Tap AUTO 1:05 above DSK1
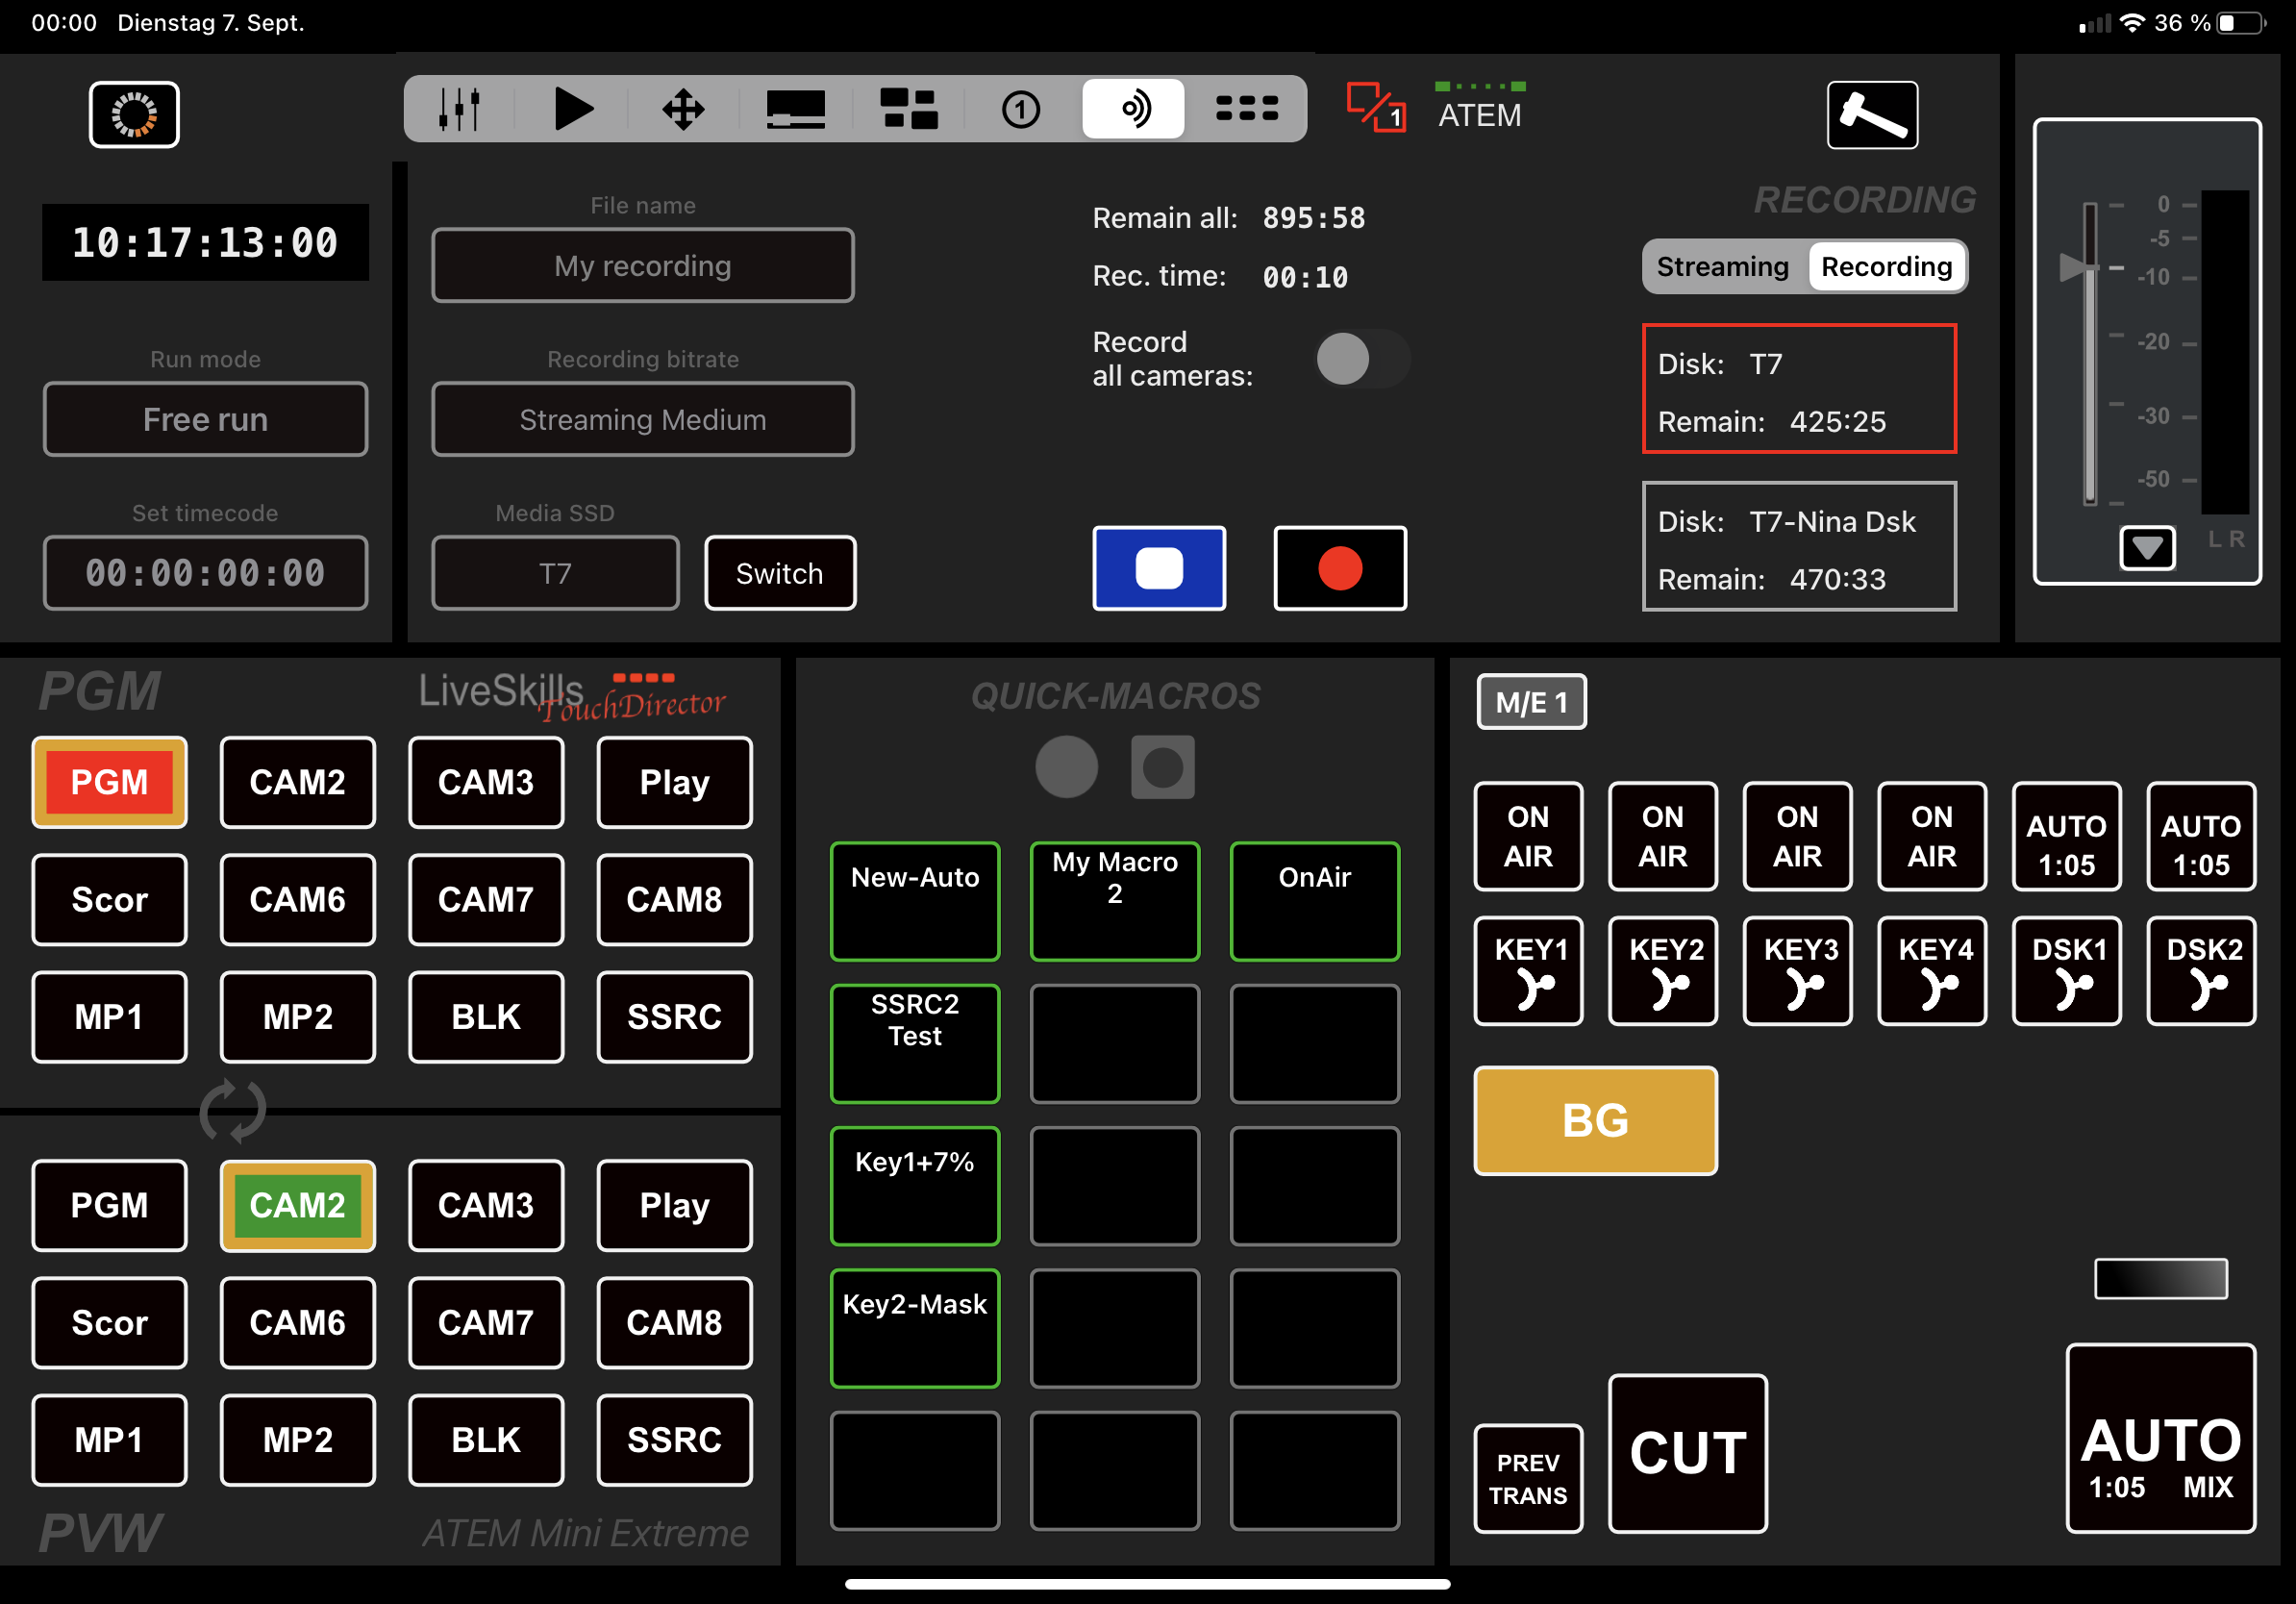The image size is (2296, 1604). point(2066,836)
